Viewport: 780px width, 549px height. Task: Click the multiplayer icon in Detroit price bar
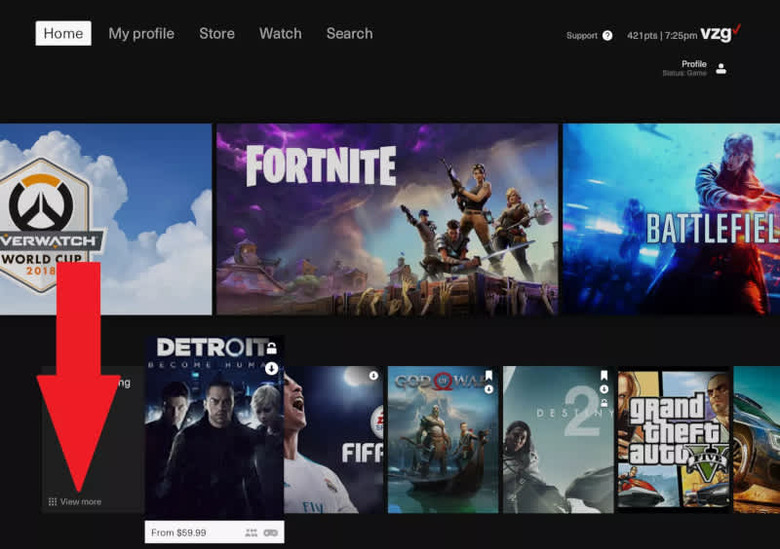pos(251,533)
